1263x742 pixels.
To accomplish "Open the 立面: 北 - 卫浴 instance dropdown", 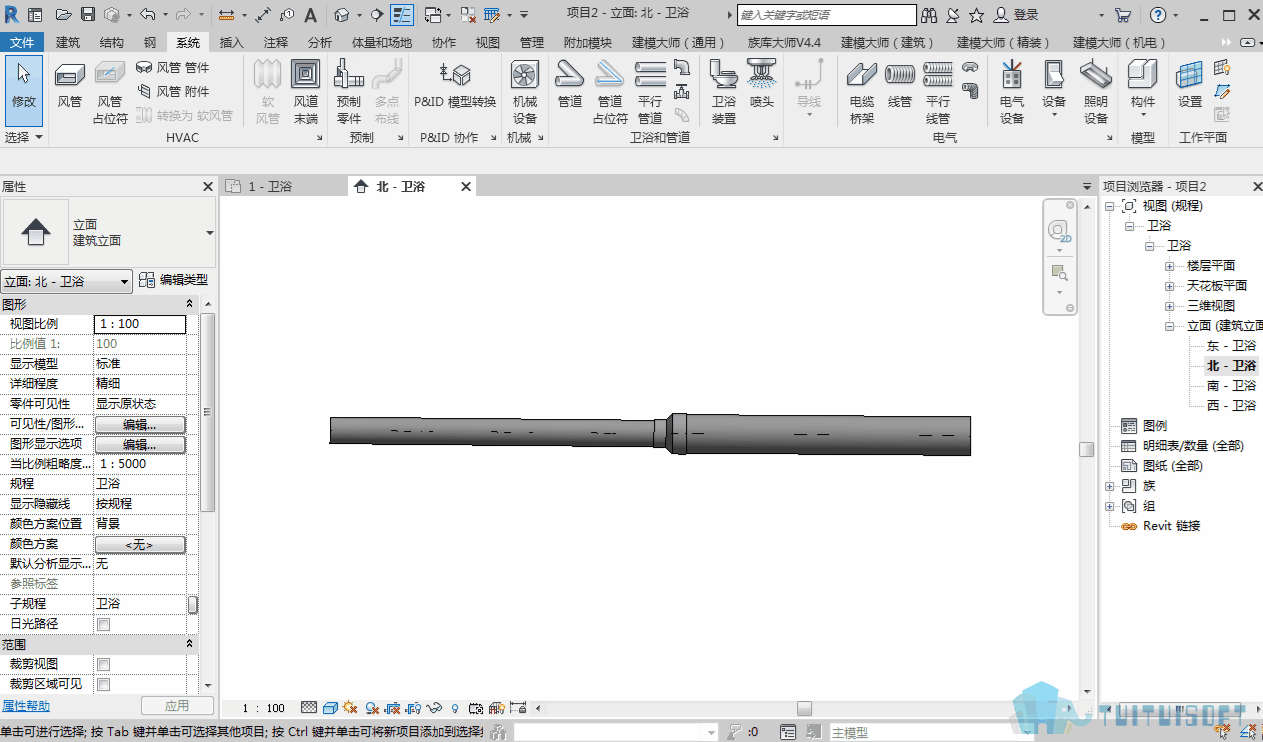I will click(x=67, y=282).
